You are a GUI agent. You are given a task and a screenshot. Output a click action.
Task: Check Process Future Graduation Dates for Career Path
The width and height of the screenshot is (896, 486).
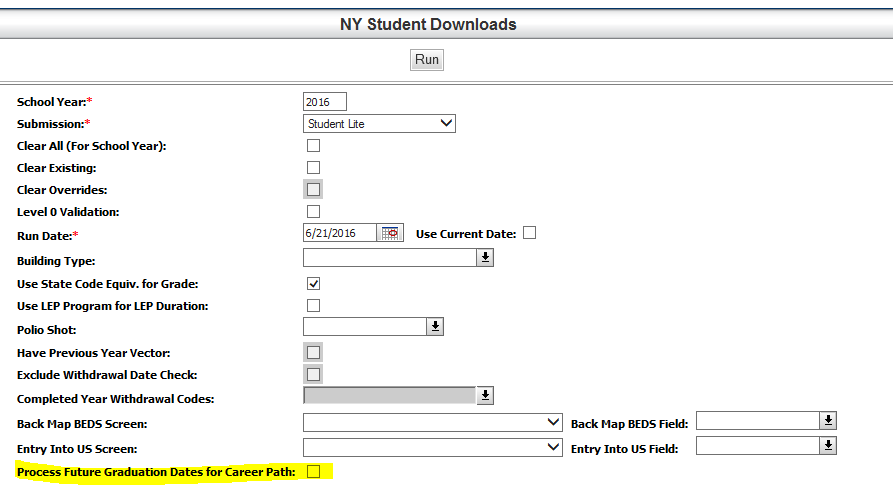(313, 471)
